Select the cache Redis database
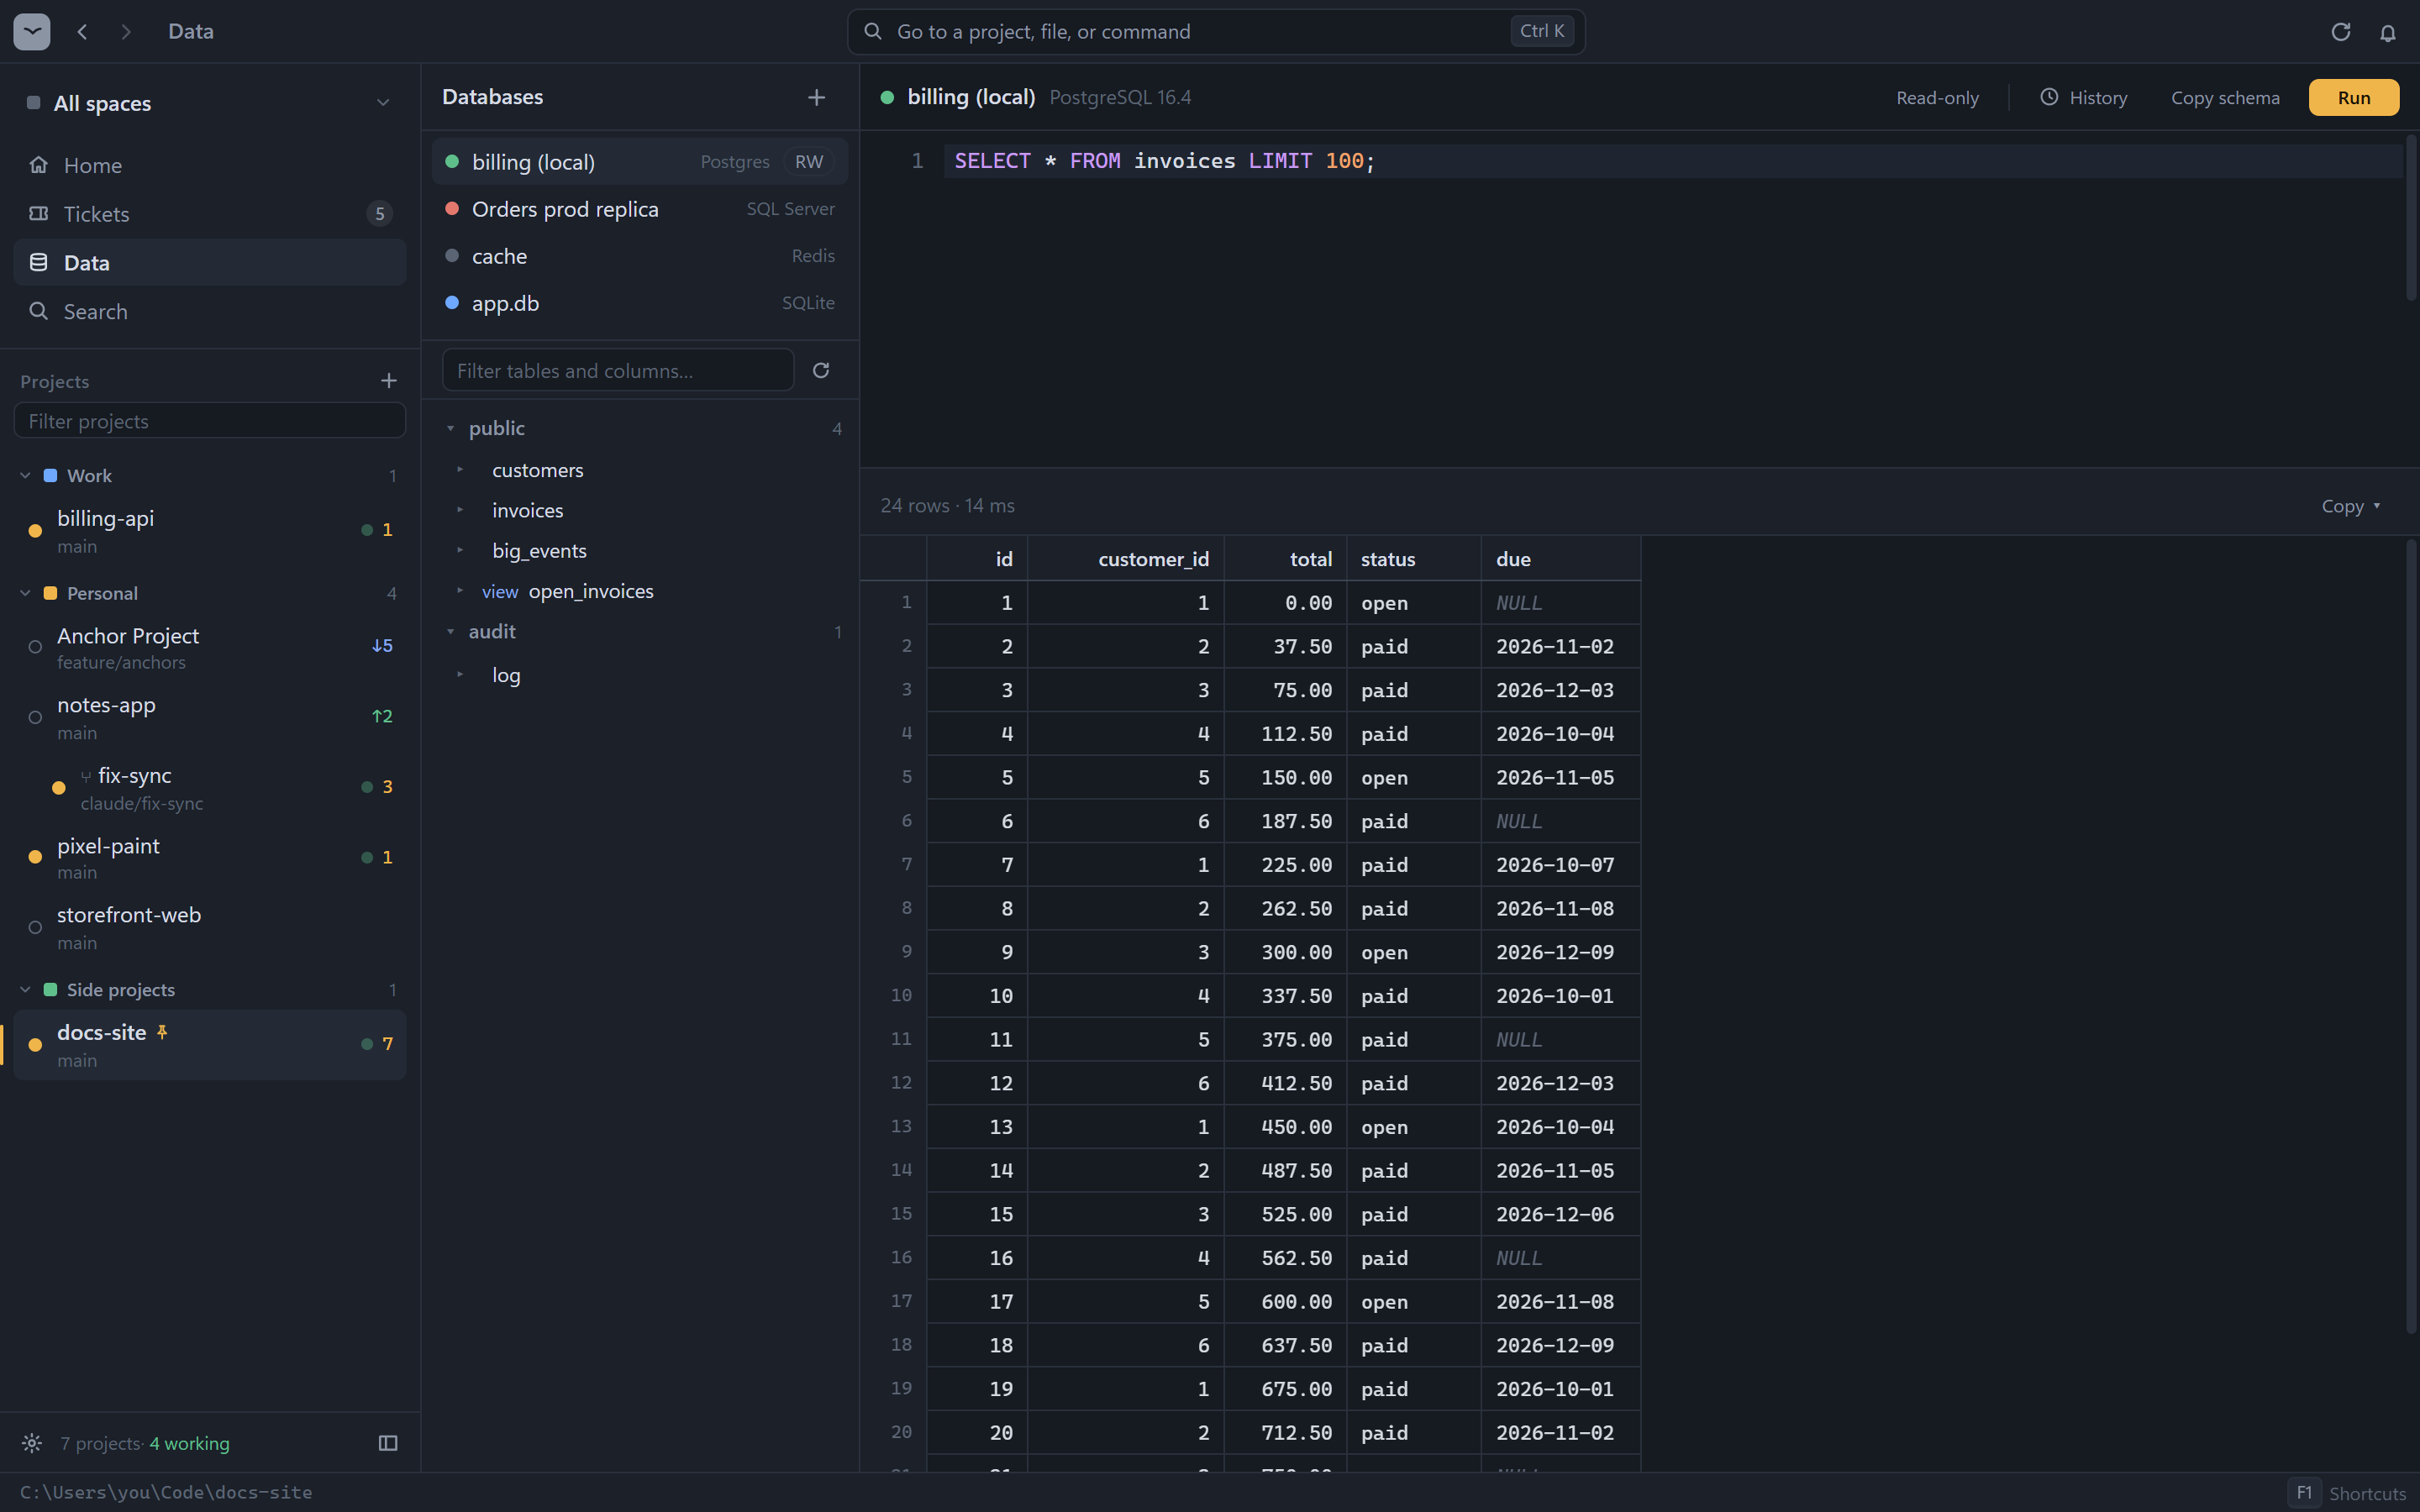 [640, 255]
